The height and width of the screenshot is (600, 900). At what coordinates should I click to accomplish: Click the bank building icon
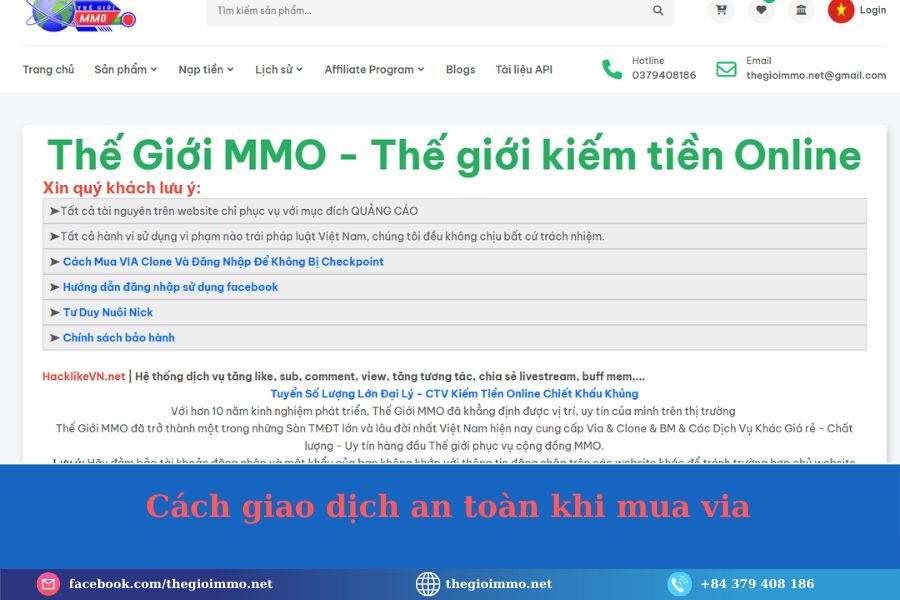pos(800,10)
